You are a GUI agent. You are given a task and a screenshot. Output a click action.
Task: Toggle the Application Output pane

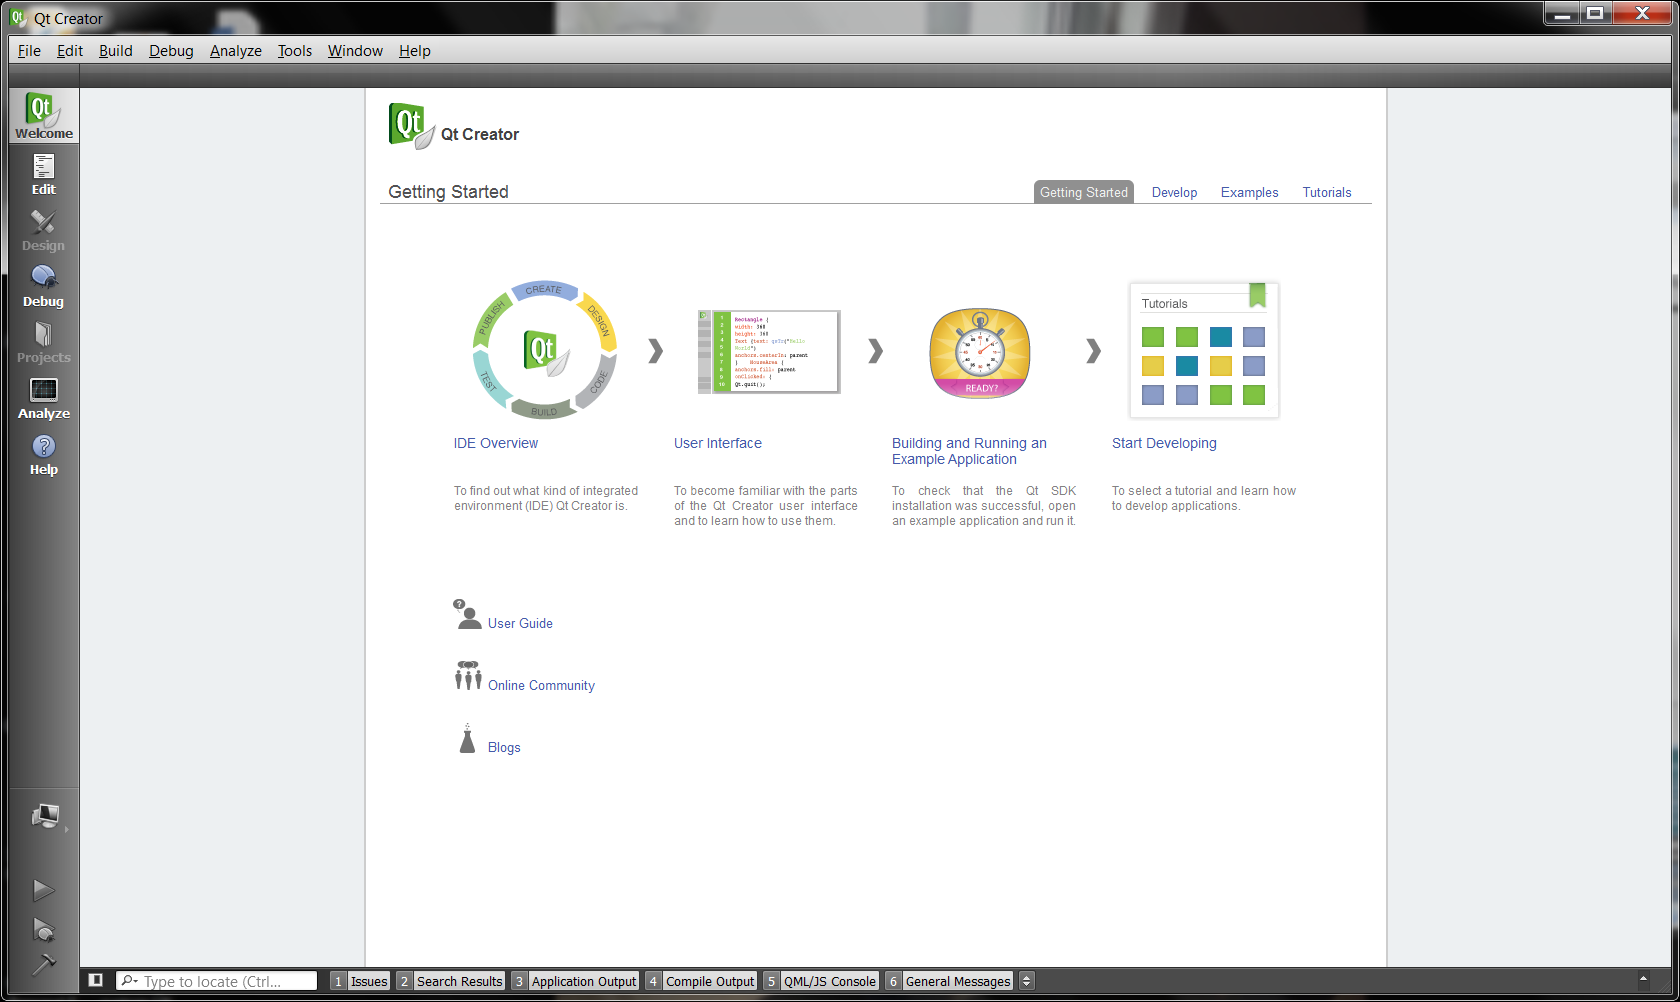click(575, 981)
